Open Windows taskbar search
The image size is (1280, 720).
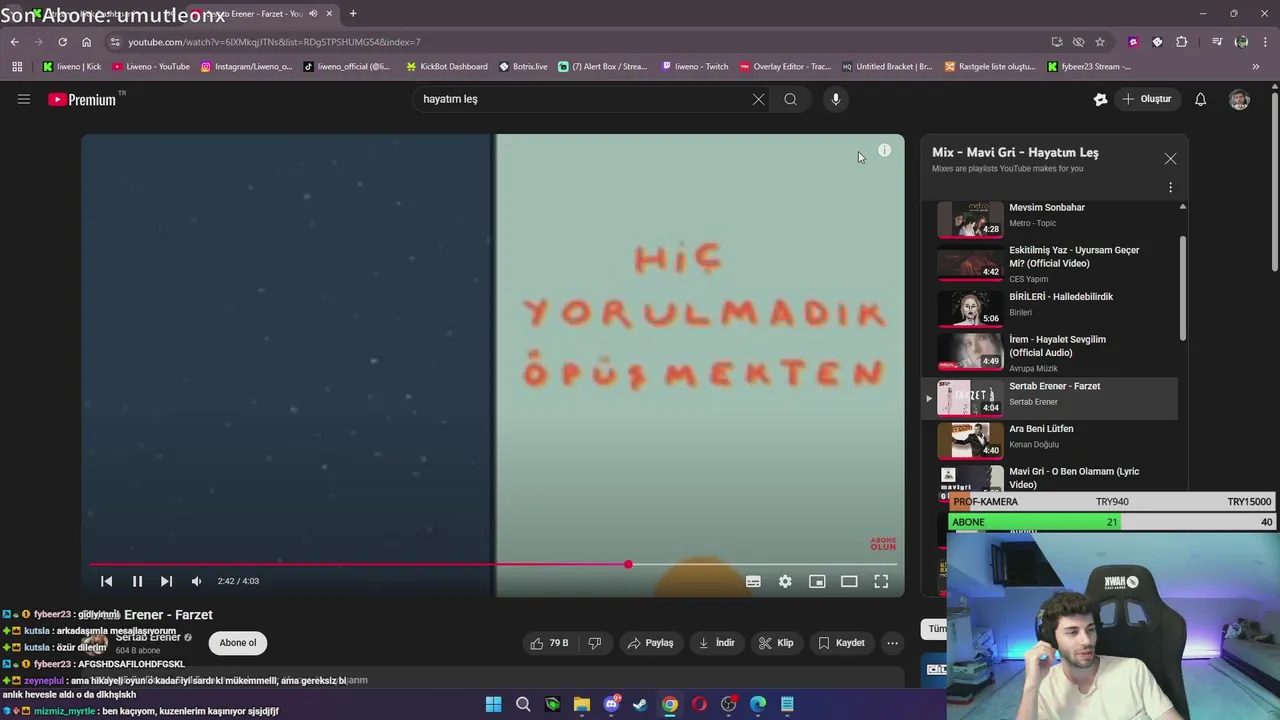pos(523,704)
